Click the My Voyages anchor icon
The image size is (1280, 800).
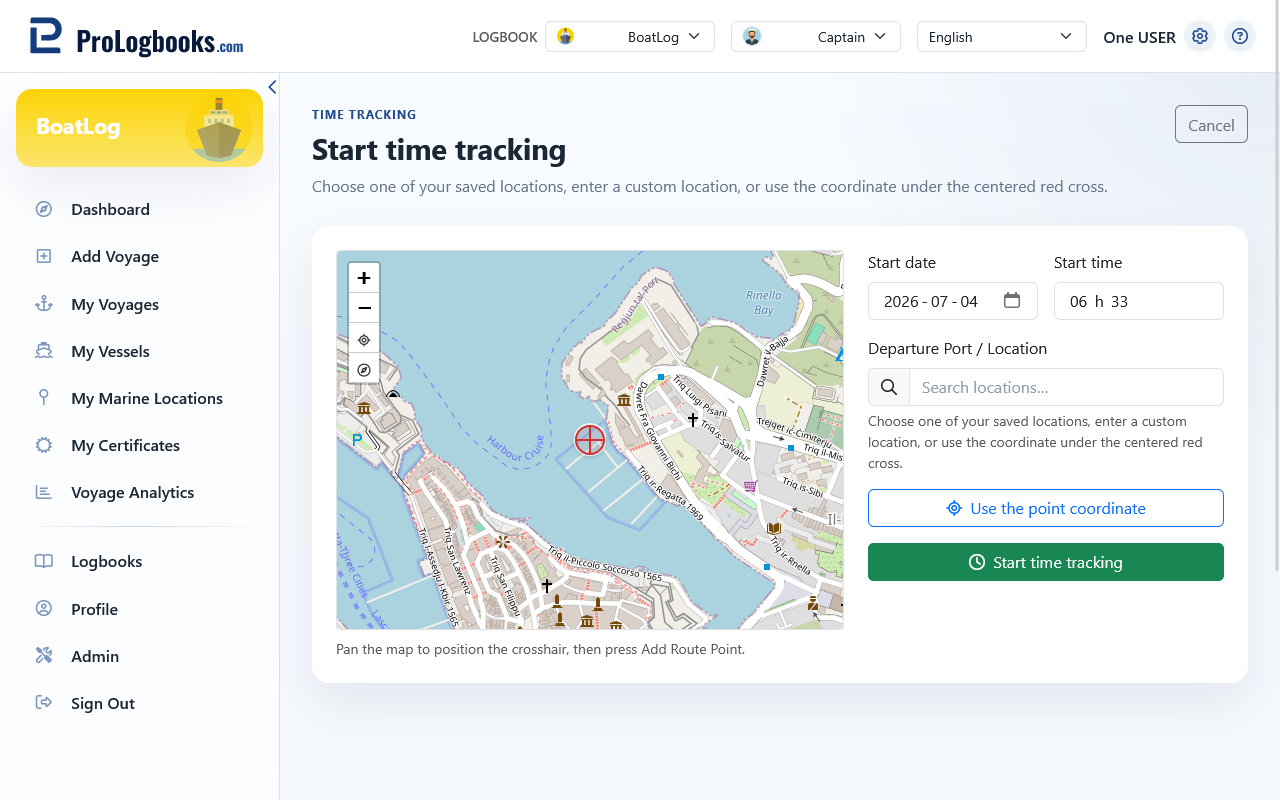coord(44,304)
